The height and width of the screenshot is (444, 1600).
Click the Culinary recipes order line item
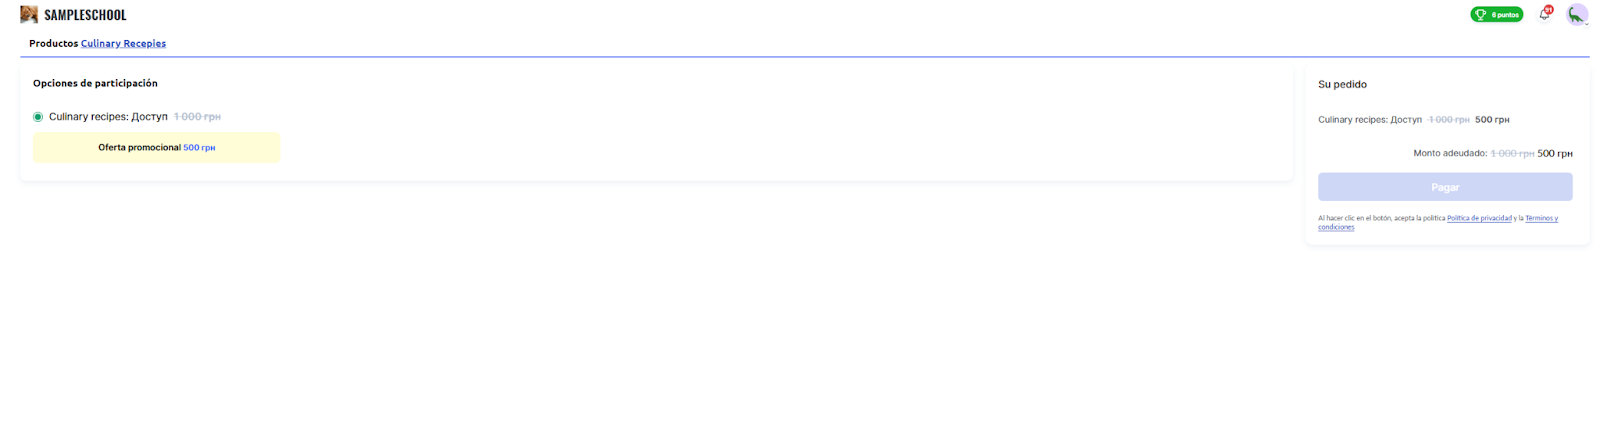click(1369, 120)
